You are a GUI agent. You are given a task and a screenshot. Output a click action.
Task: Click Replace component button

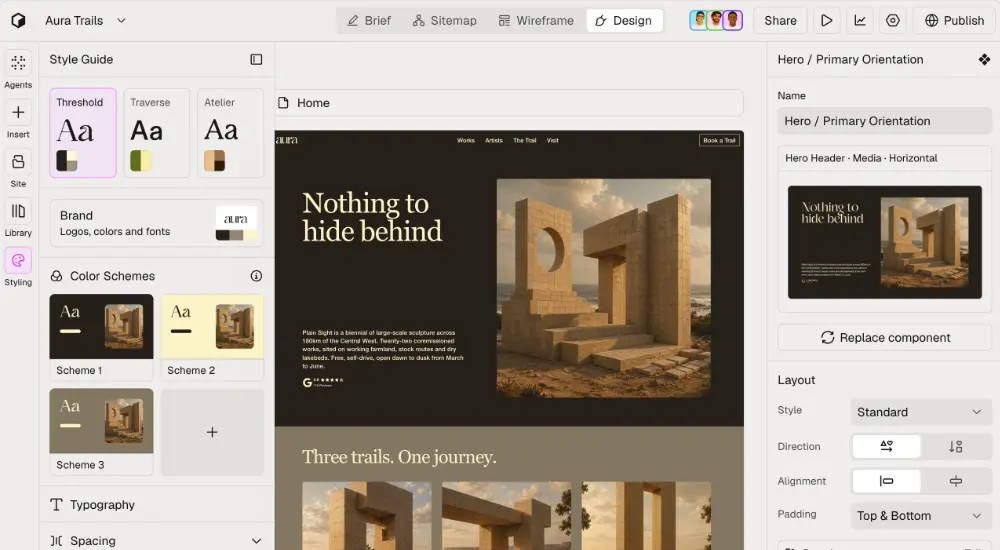click(x=885, y=338)
